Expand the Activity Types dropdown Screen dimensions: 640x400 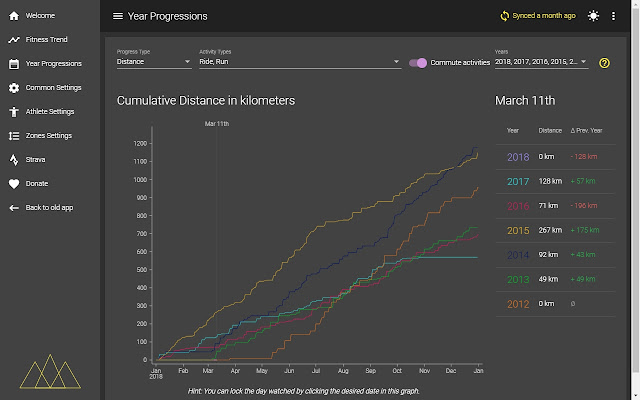[299, 62]
